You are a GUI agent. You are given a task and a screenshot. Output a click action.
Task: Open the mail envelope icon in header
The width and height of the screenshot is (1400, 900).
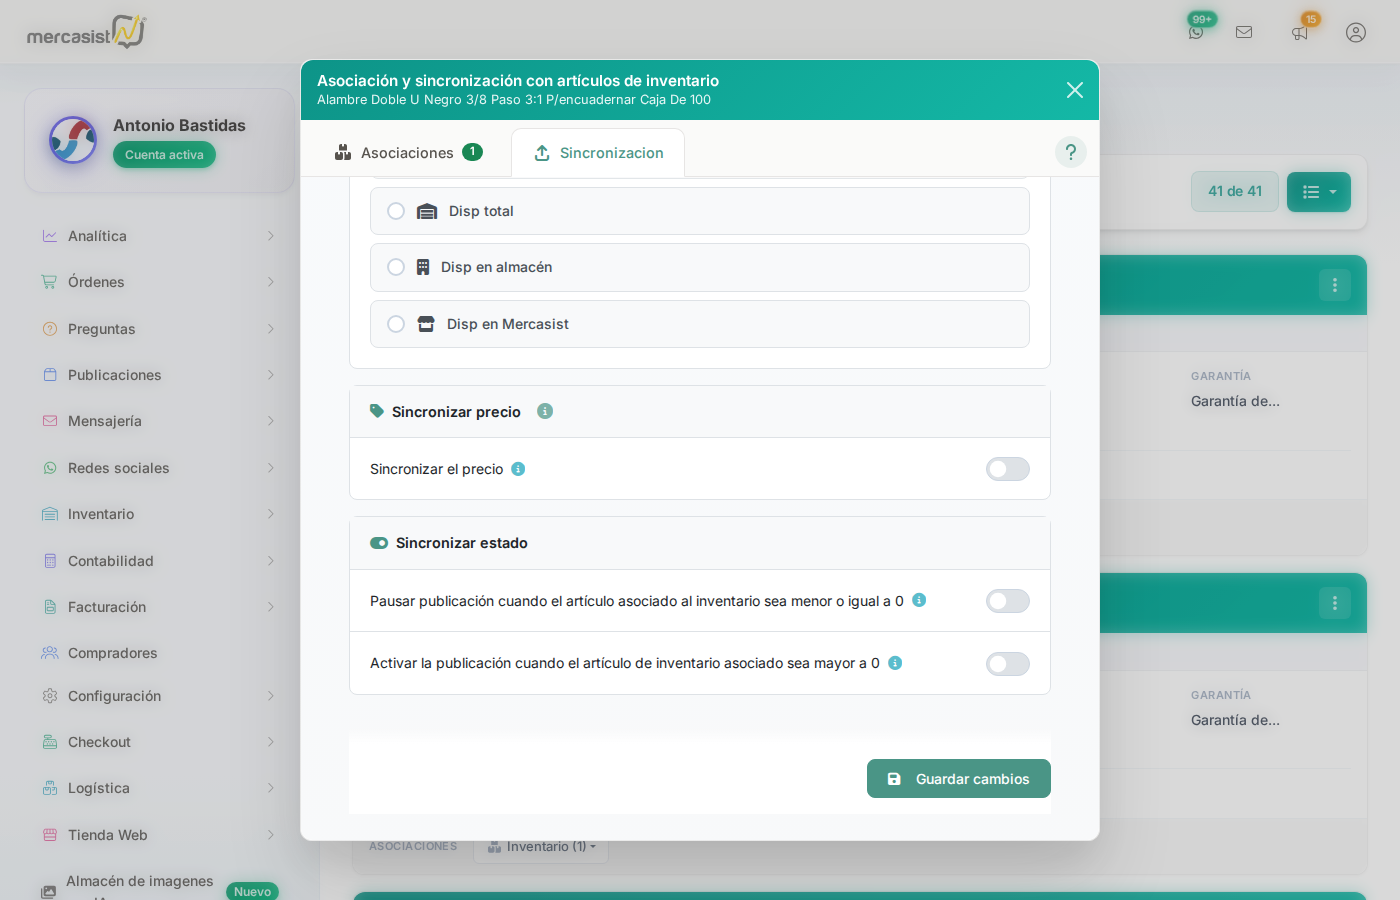coord(1244,32)
